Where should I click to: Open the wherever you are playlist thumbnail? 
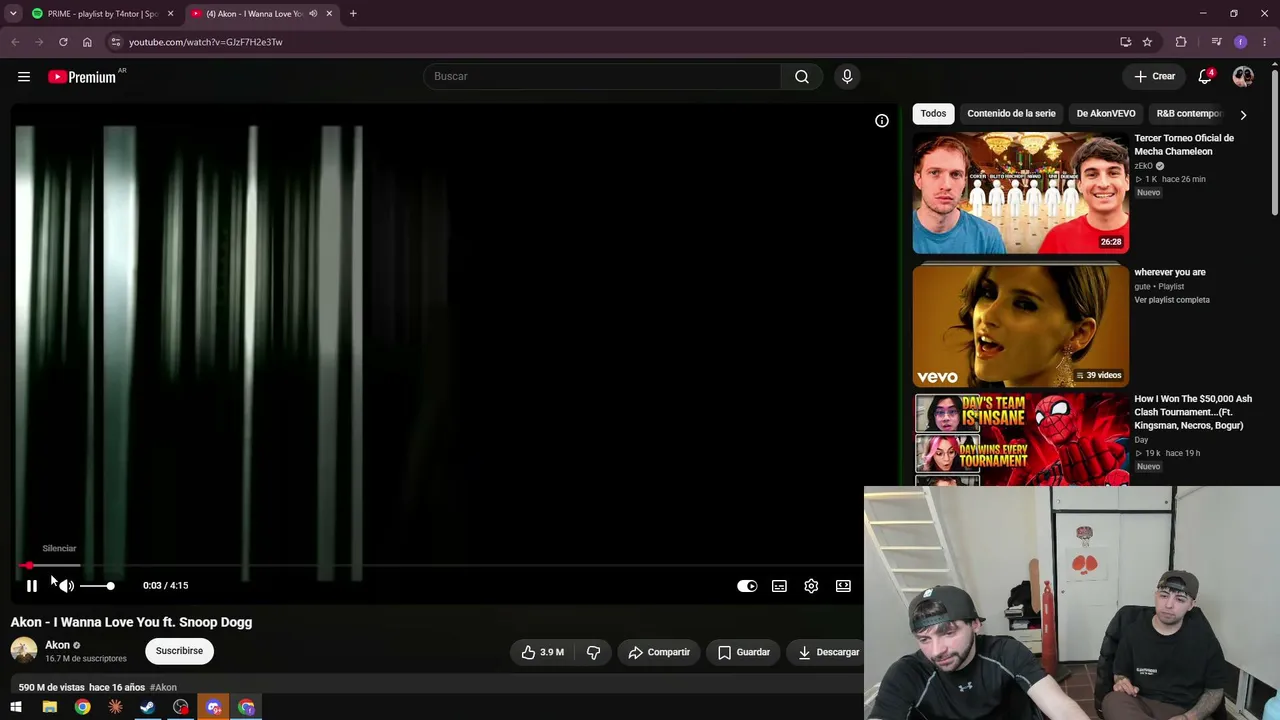click(1021, 326)
